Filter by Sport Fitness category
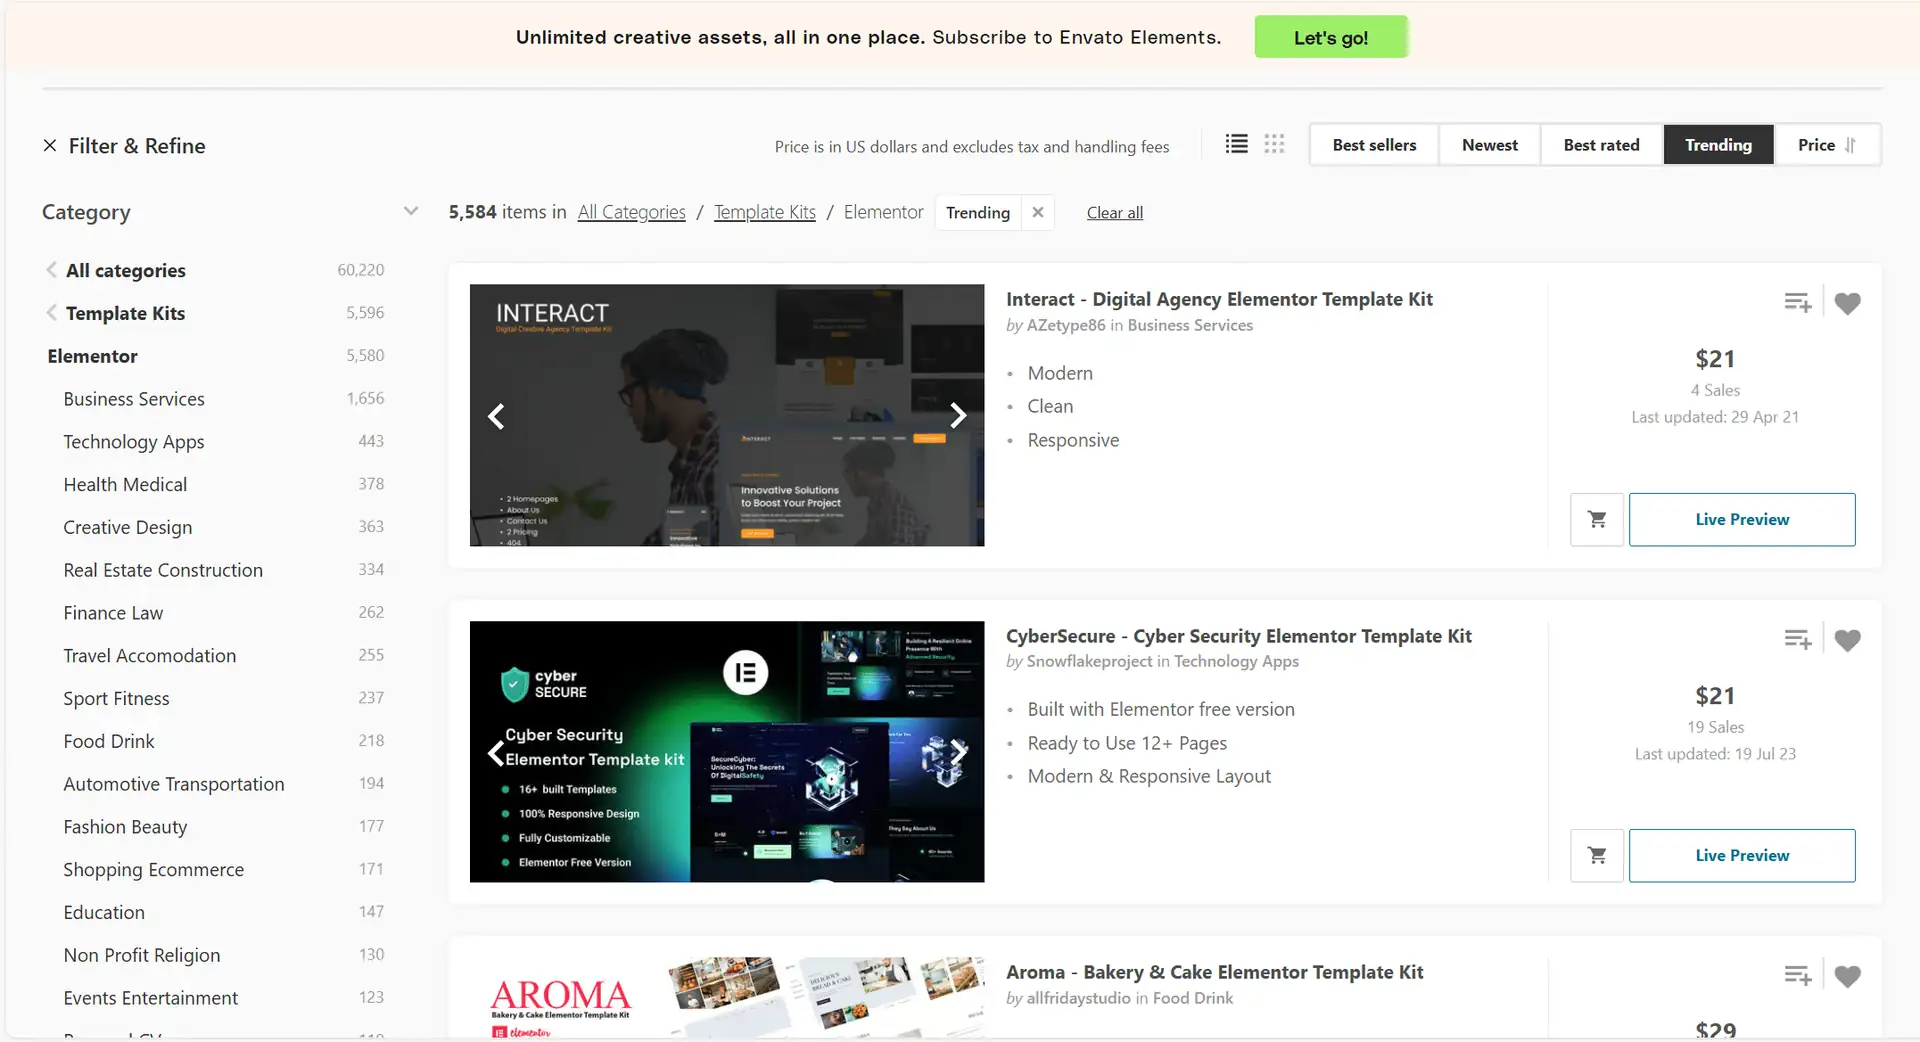The width and height of the screenshot is (1920, 1042). (116, 699)
